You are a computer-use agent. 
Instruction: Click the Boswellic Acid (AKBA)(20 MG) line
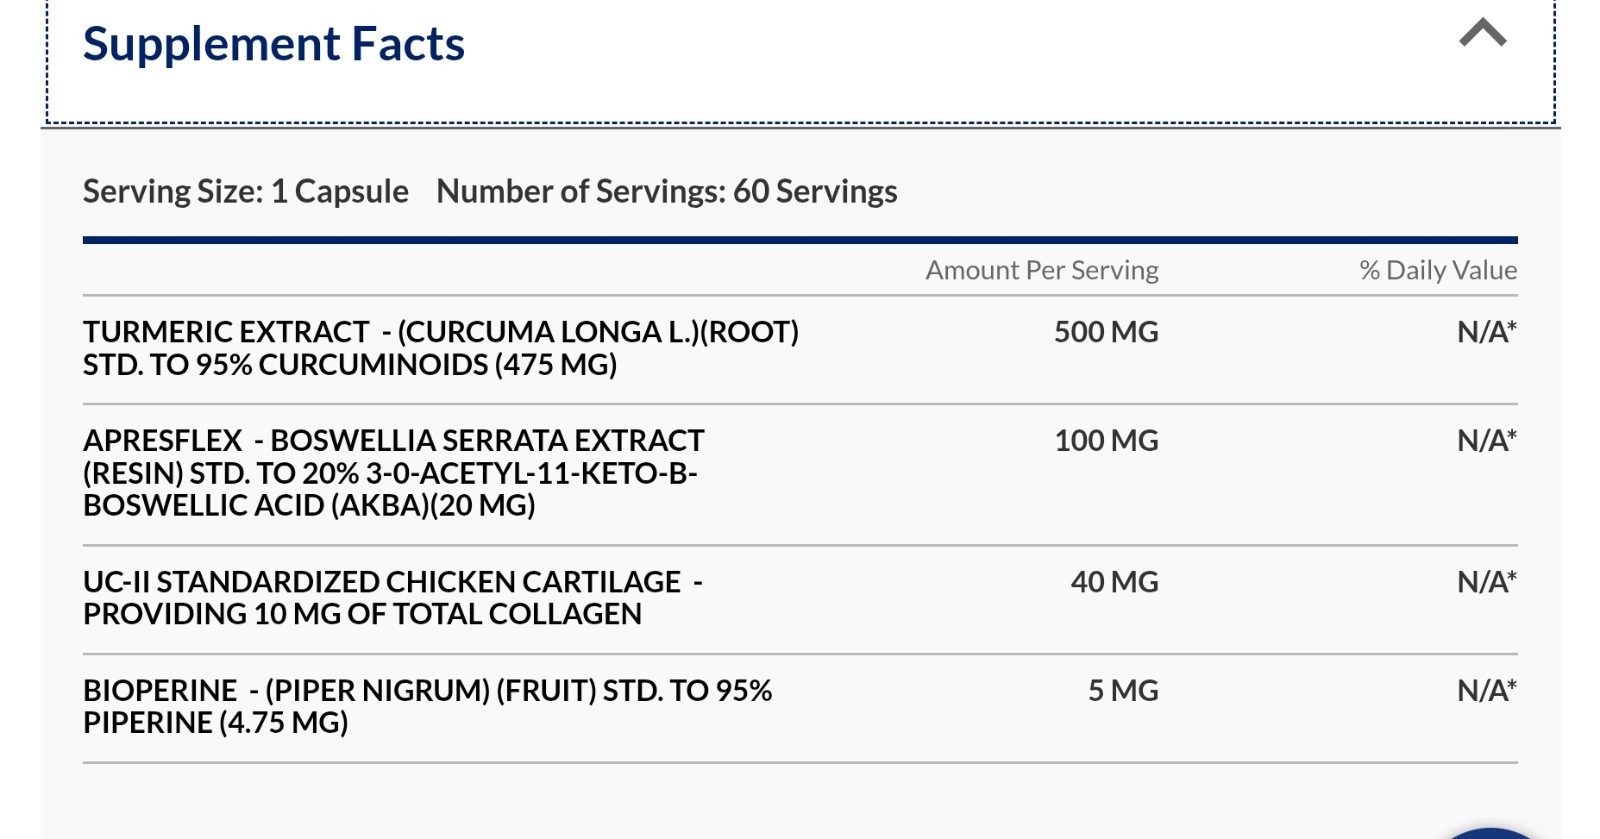[x=309, y=505]
